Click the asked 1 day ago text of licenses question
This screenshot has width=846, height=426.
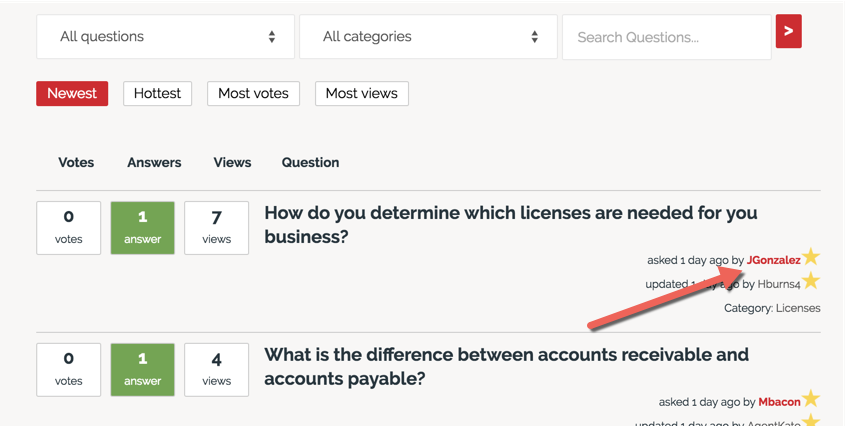coord(688,260)
